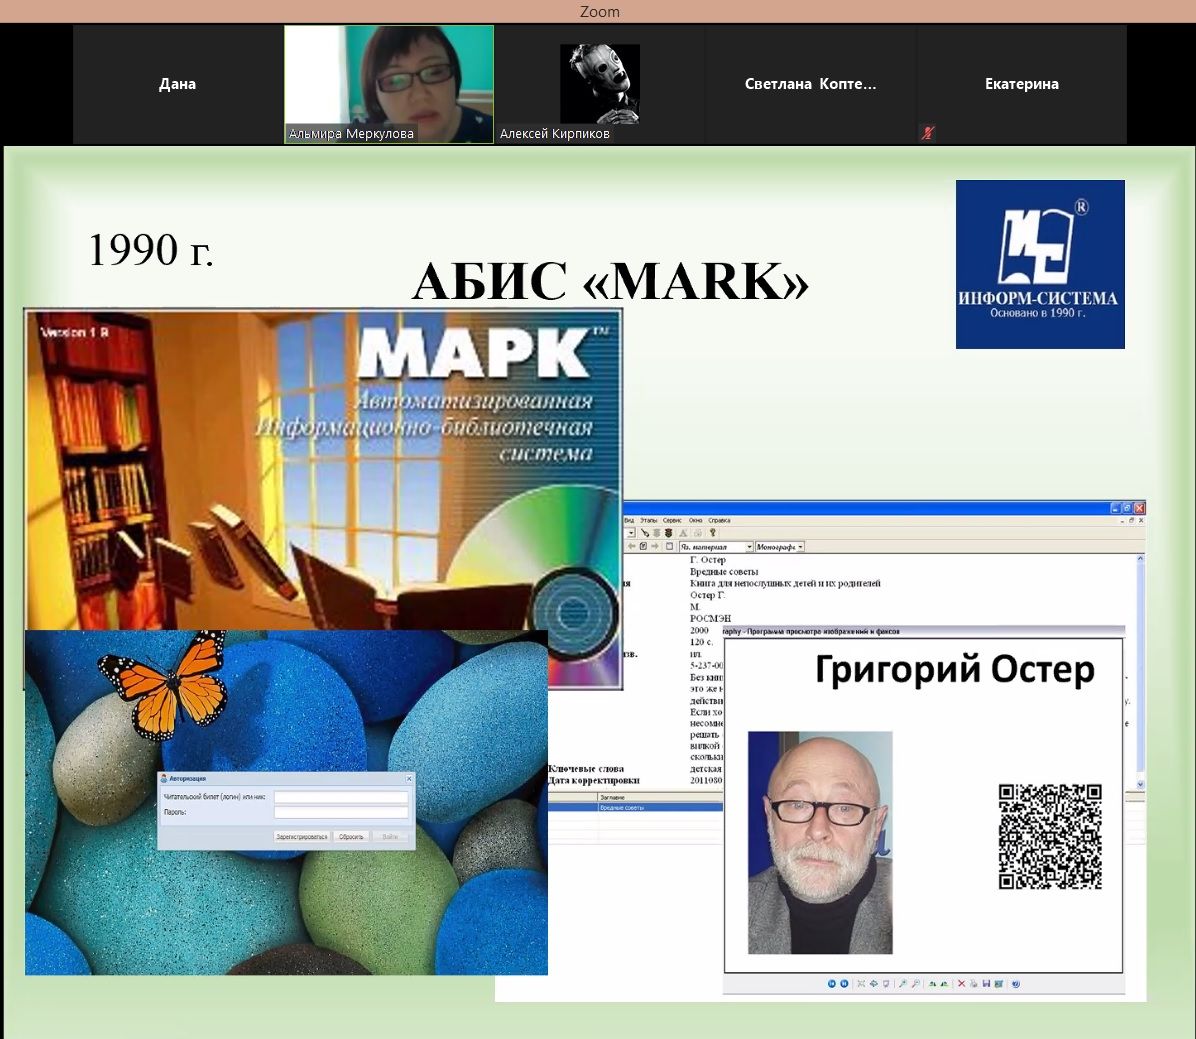Viewport: 1196px width, 1039px height.
Task: Click Дата корректировки field label
Action: click(593, 780)
